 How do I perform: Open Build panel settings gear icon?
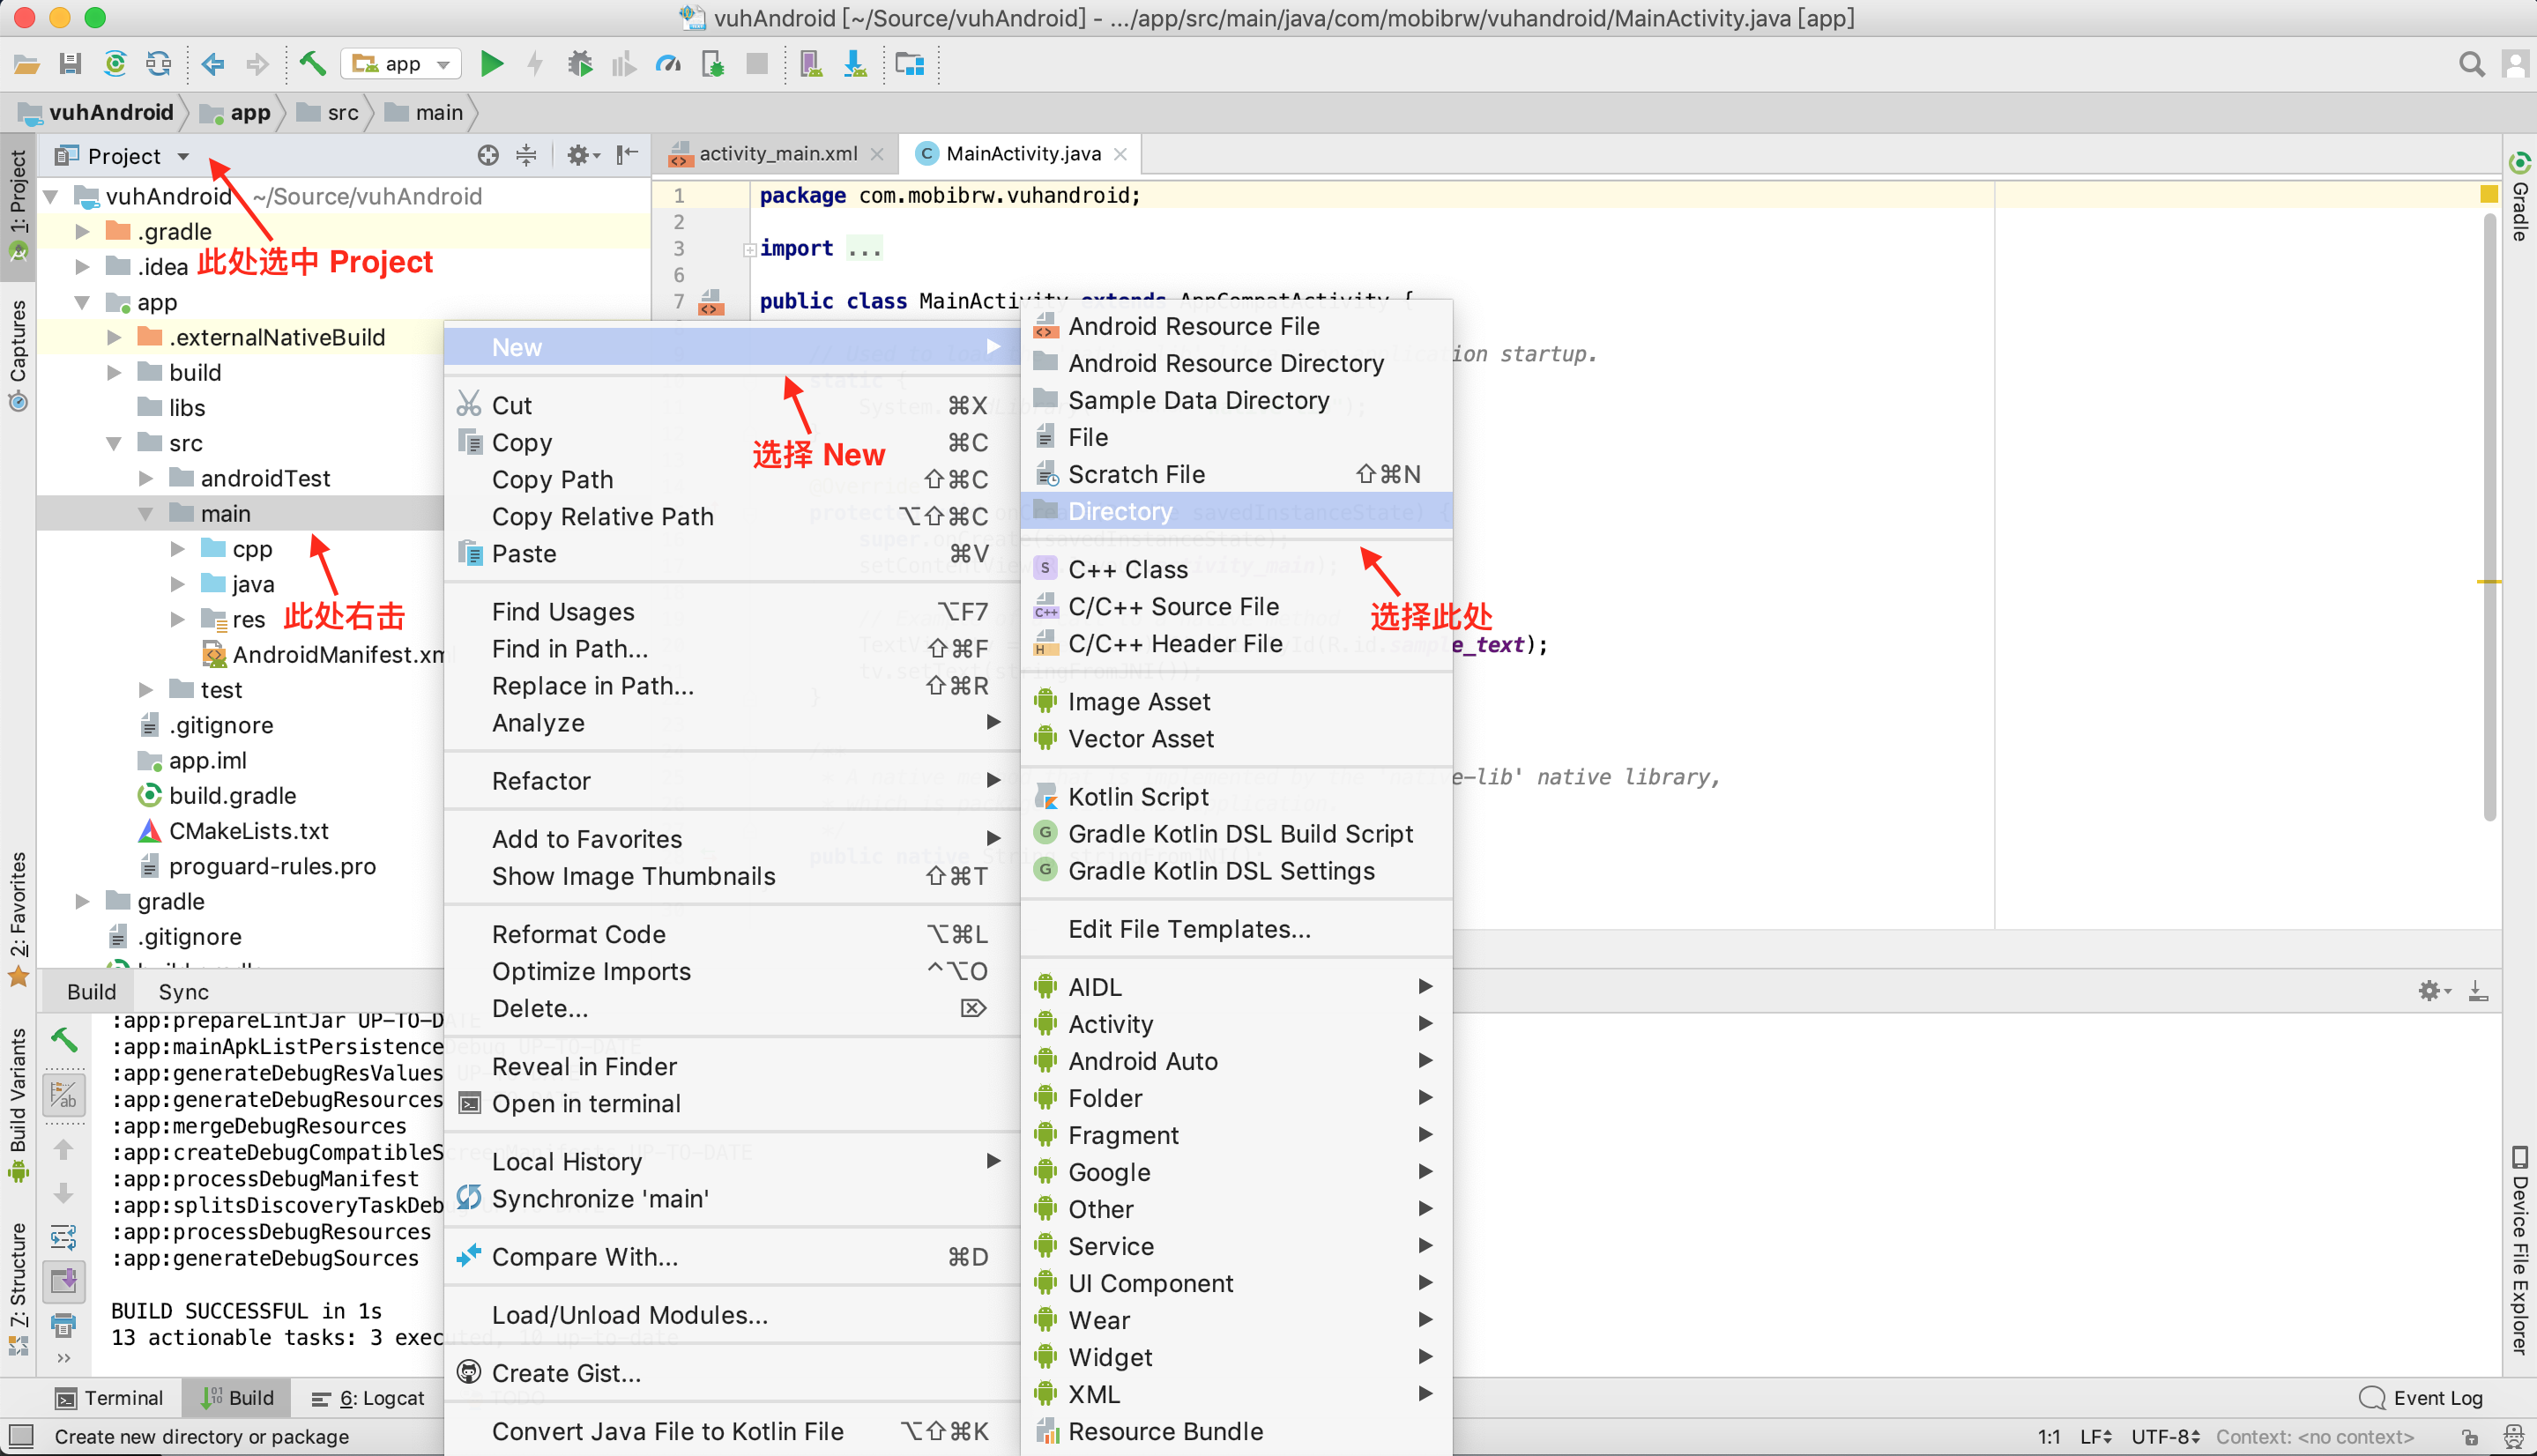2434,991
